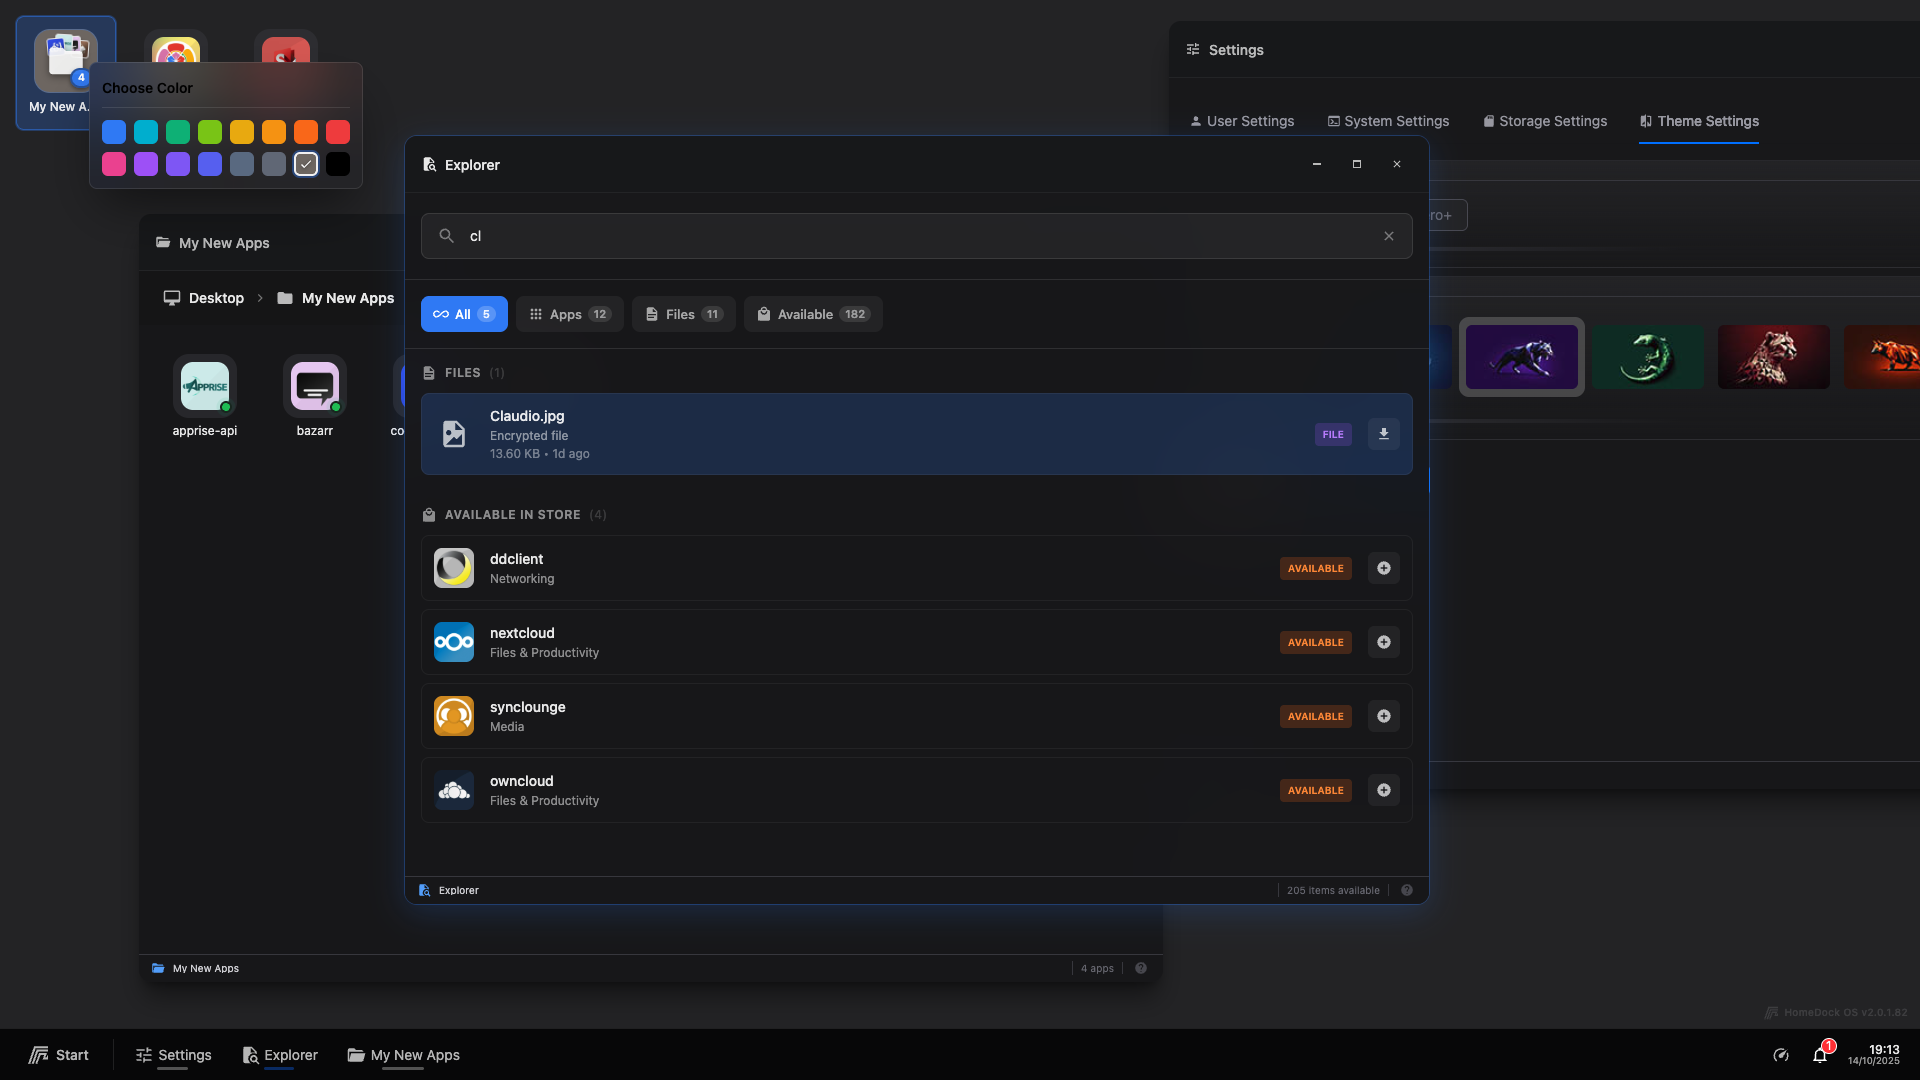This screenshot has height=1080, width=1920.
Task: Download the Claudio.jpg file
Action: (1383, 434)
